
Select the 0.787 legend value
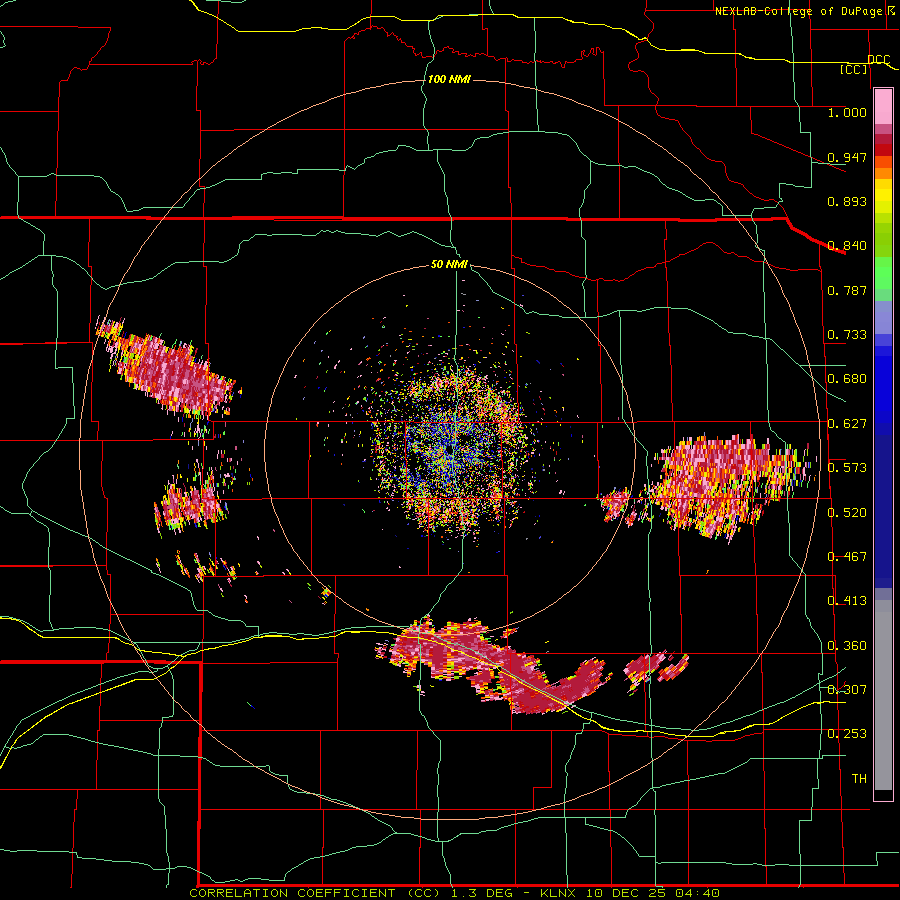[847, 290]
